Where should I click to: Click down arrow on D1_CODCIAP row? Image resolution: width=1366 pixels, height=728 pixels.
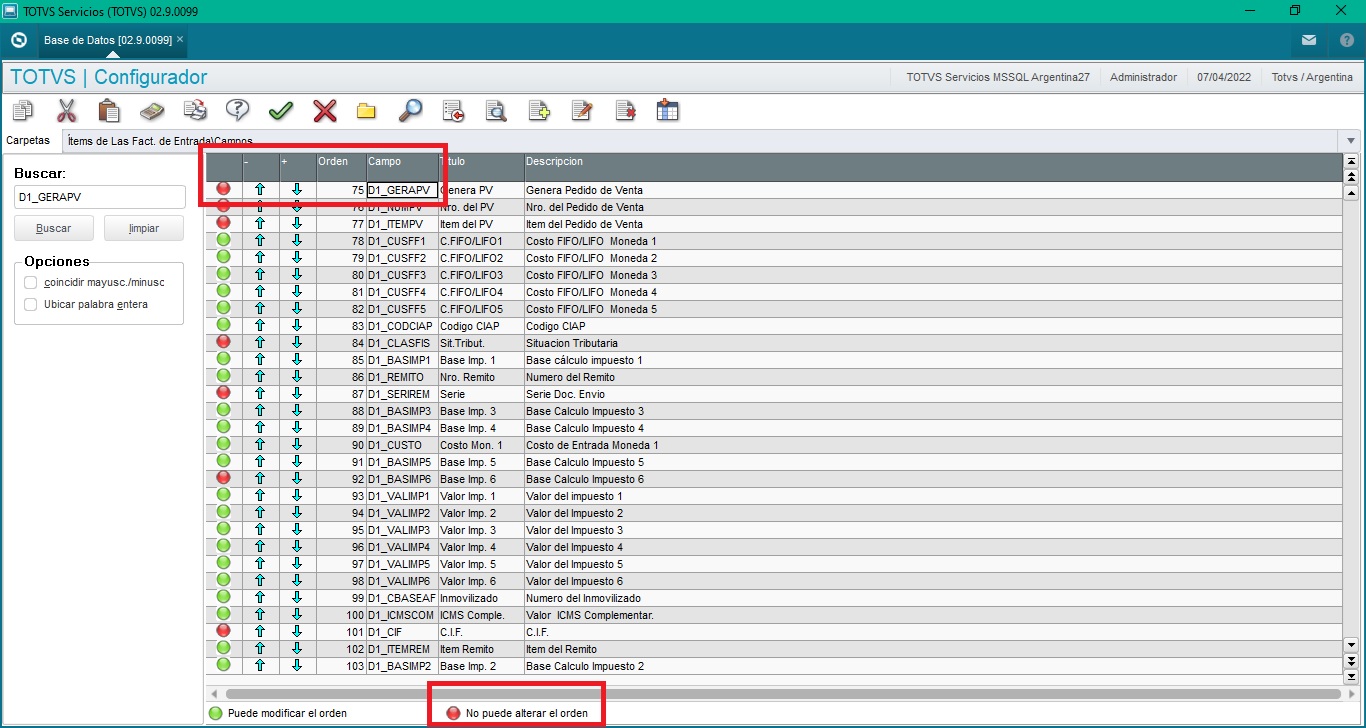(x=297, y=326)
